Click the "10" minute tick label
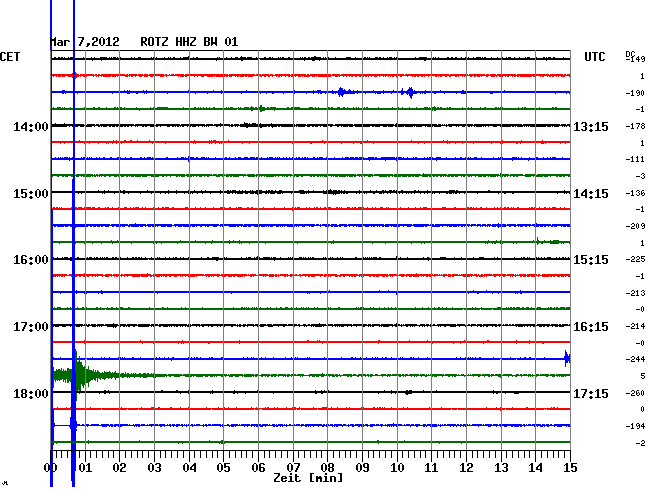This screenshot has height=494, width=650. pyautogui.click(x=397, y=468)
